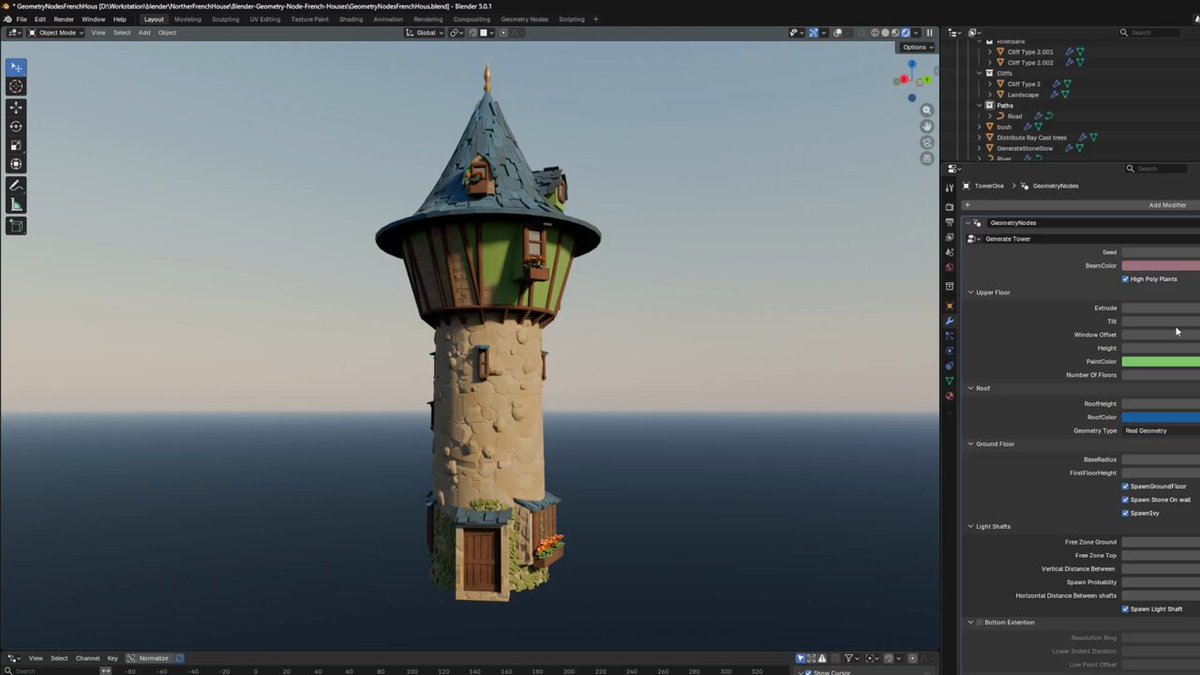This screenshot has width=1200, height=675.
Task: Open the viewport Options button
Action: (916, 47)
